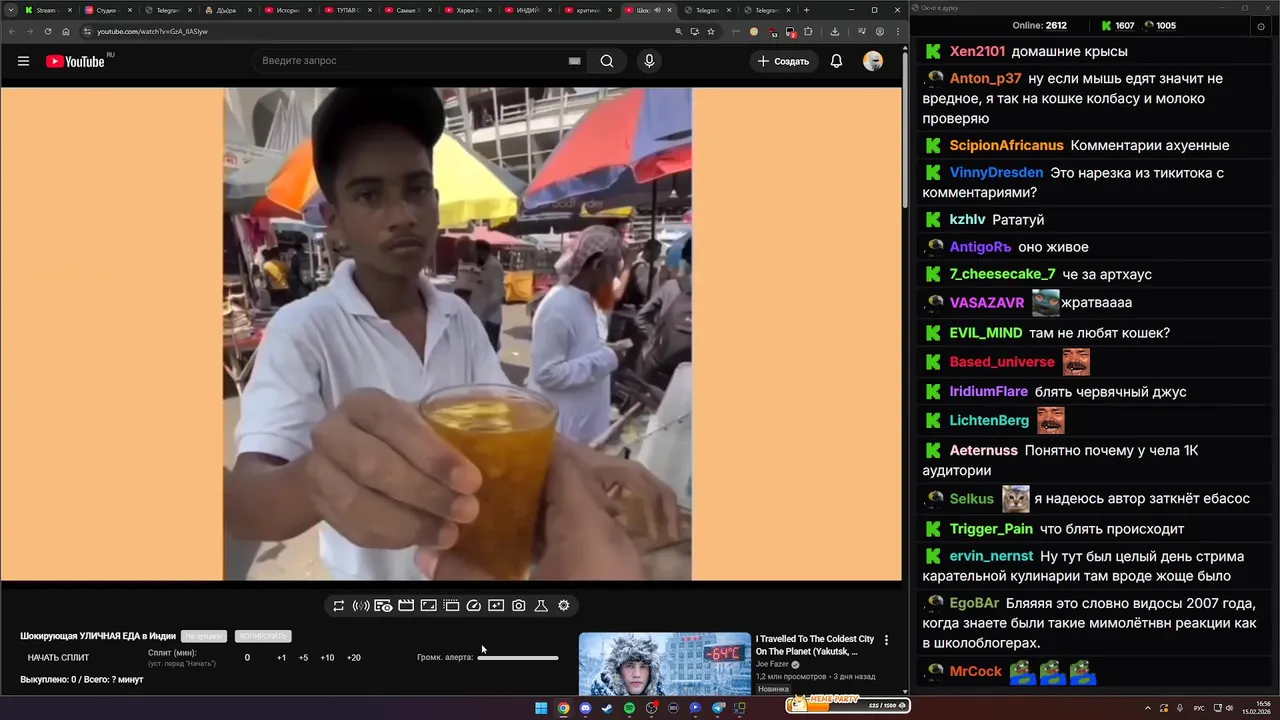Switch to the Stream browser tab
This screenshot has height=720, width=1280.
click(x=46, y=10)
